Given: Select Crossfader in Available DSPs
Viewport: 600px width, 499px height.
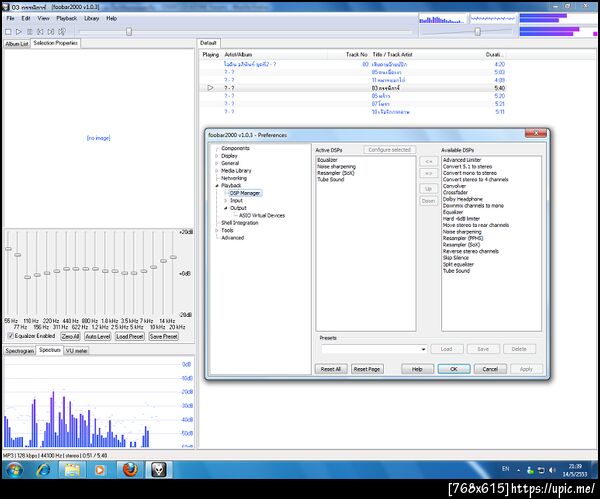Looking at the screenshot, I should click(455, 192).
